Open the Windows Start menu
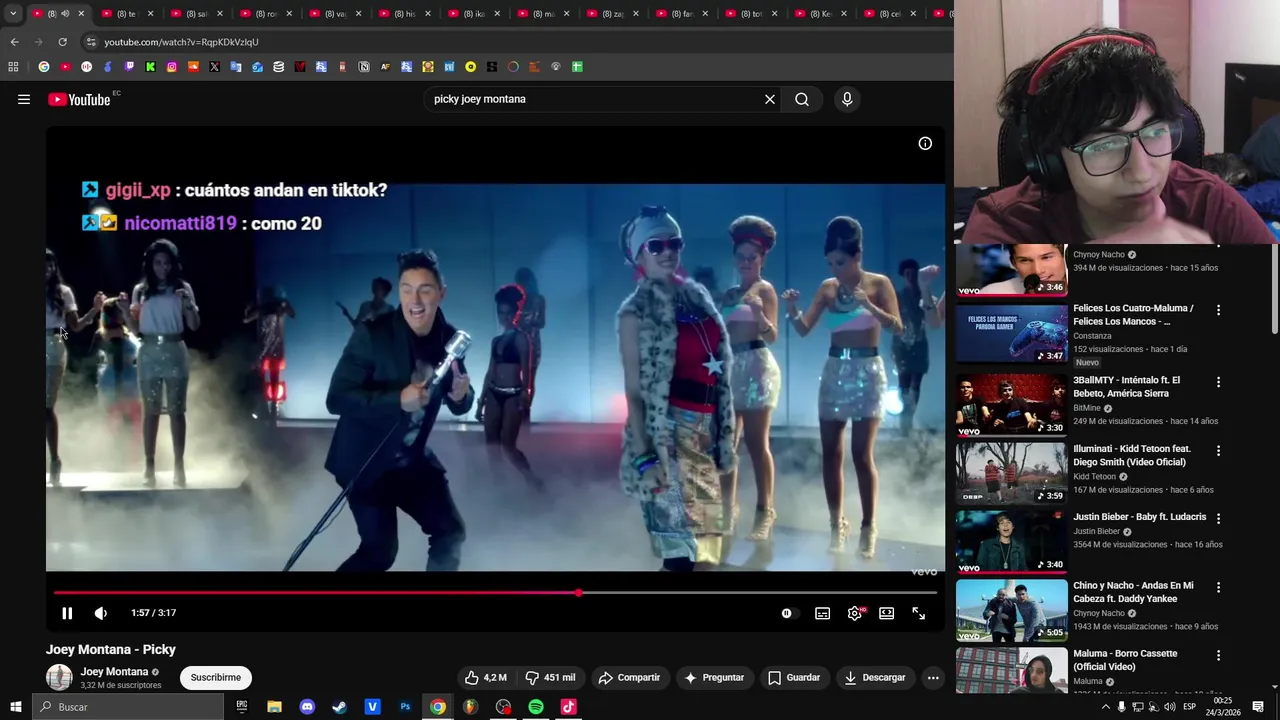Image resolution: width=1280 pixels, height=720 pixels. click(x=16, y=707)
